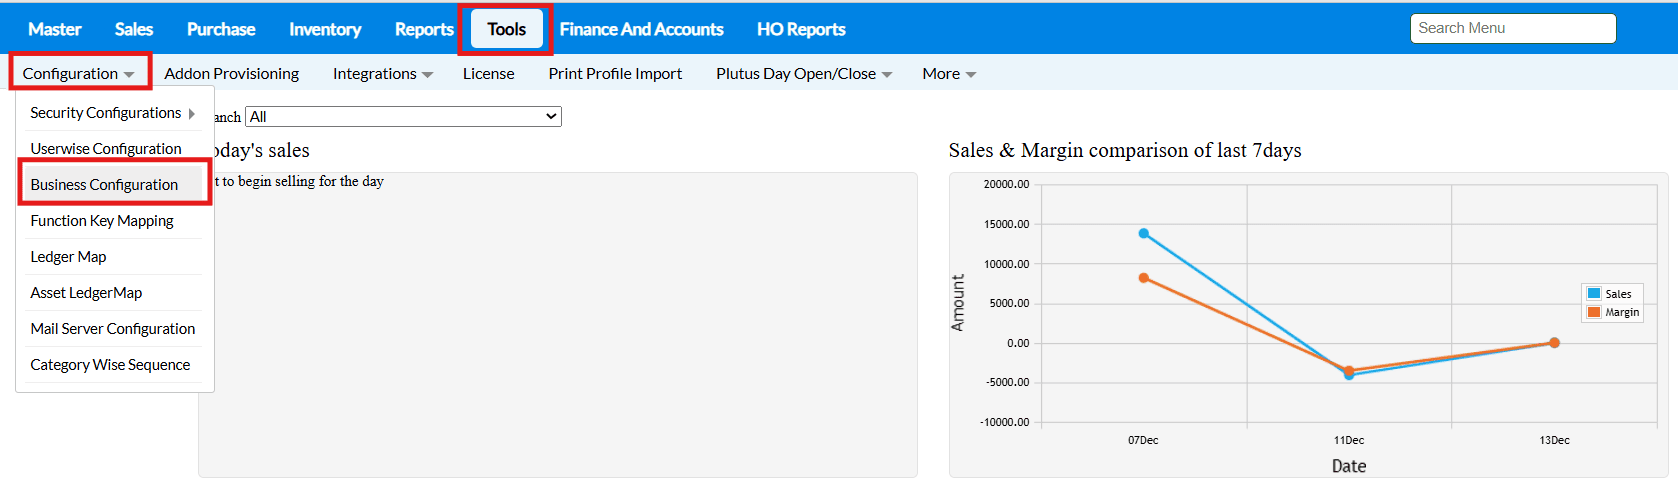Open Mail Server Configuration
Screen dimensions: 1678x490
click(113, 329)
